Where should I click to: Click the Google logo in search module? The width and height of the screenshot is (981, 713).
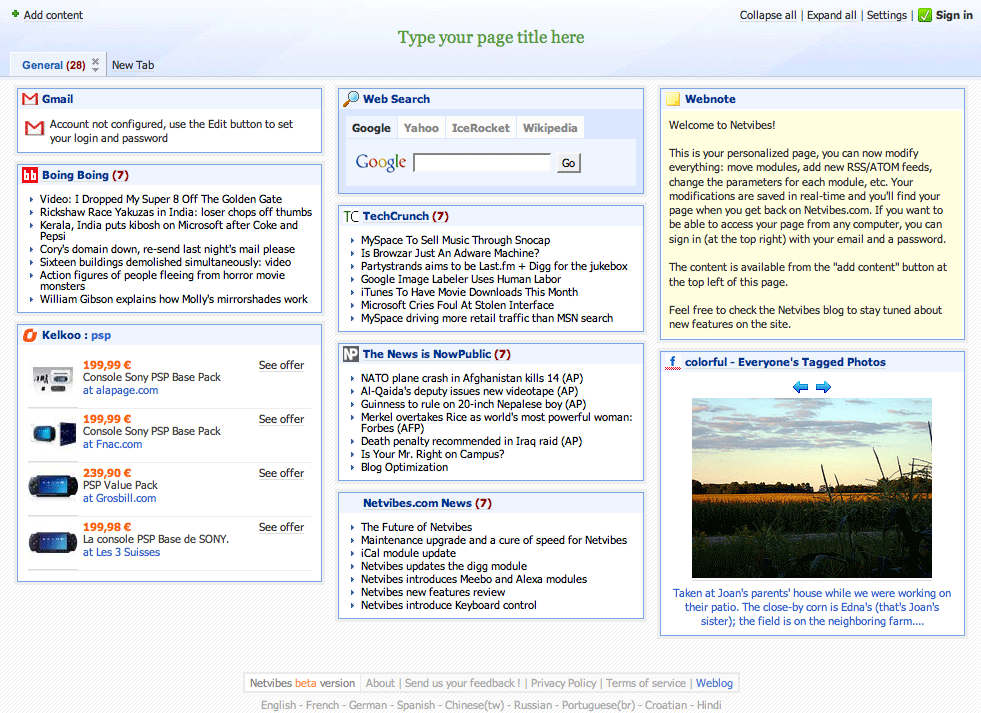[381, 163]
